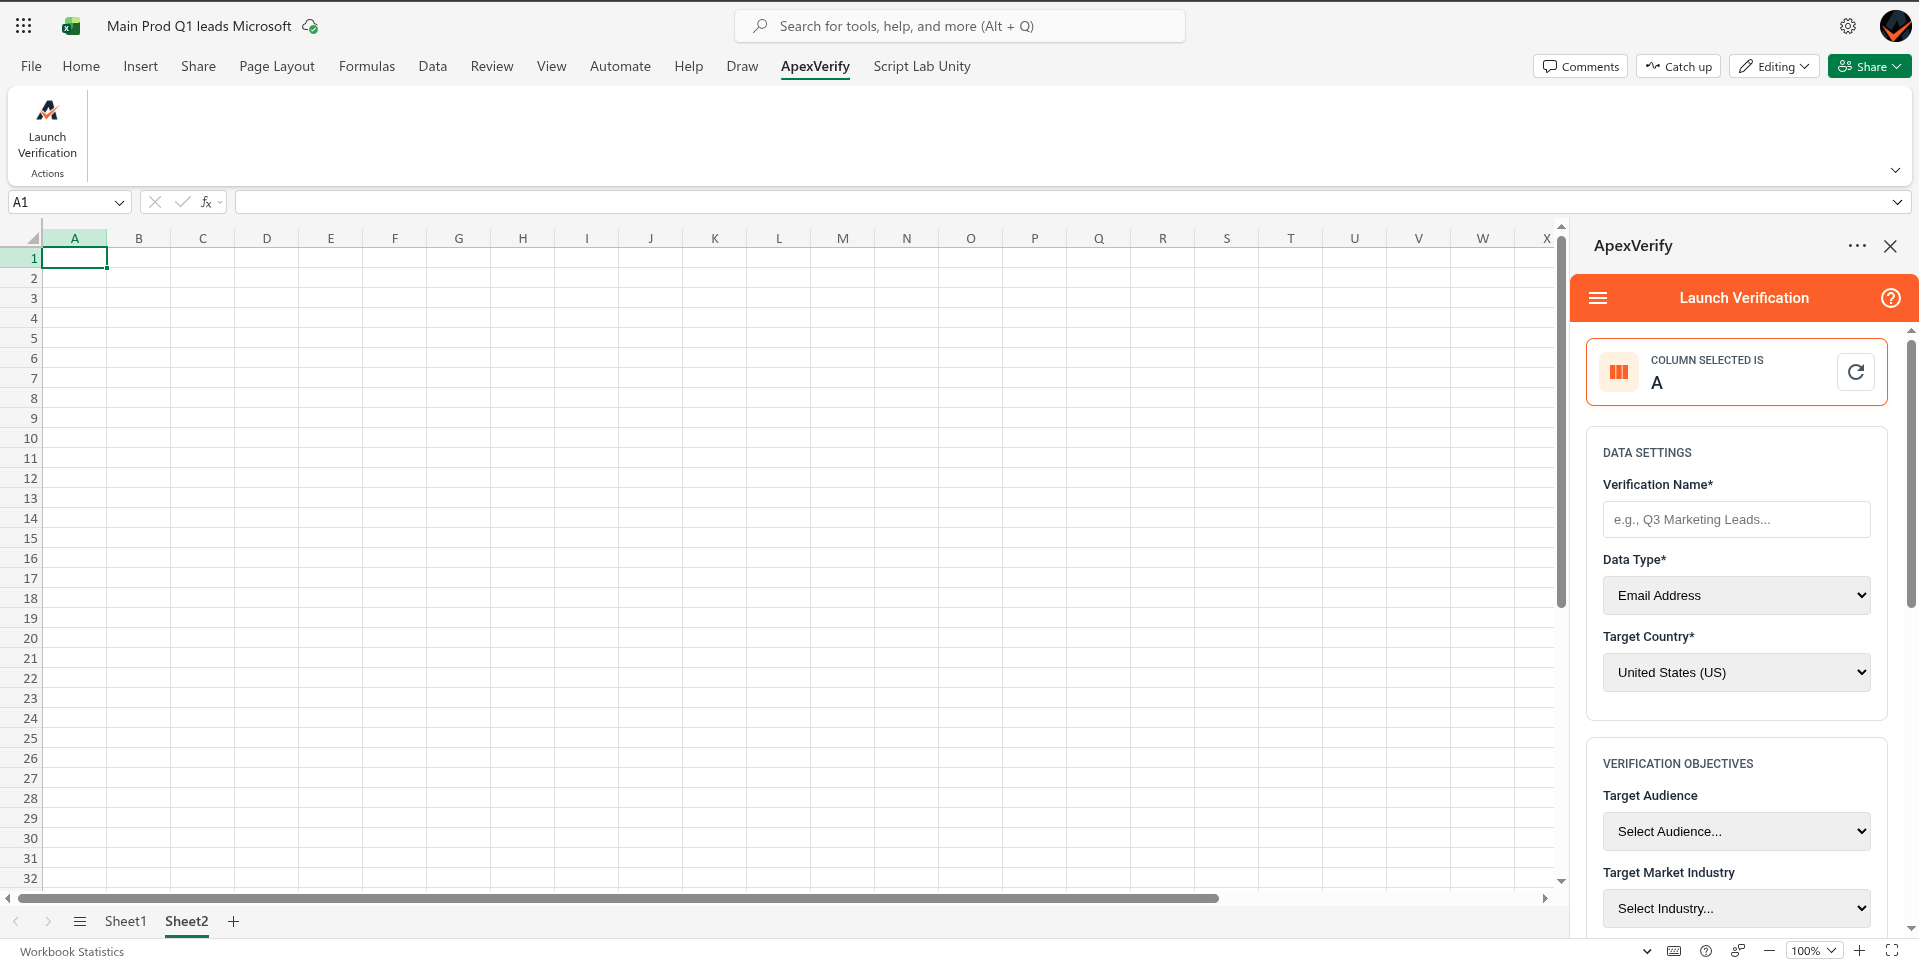The height and width of the screenshot is (960, 1919).
Task: Open the settings gear icon
Action: tap(1847, 26)
